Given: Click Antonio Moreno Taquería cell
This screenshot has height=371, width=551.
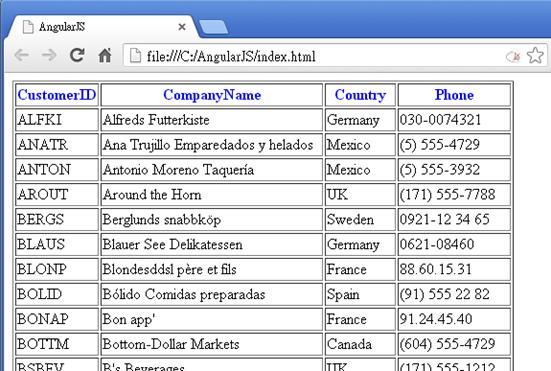Looking at the screenshot, I should (x=212, y=170).
